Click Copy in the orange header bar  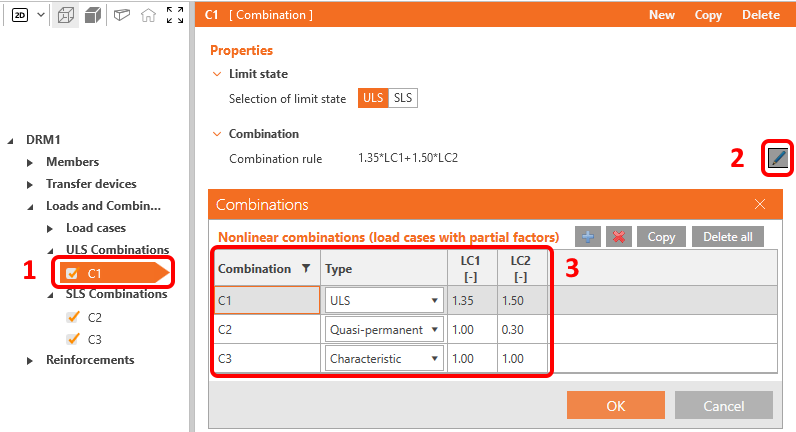coord(708,15)
